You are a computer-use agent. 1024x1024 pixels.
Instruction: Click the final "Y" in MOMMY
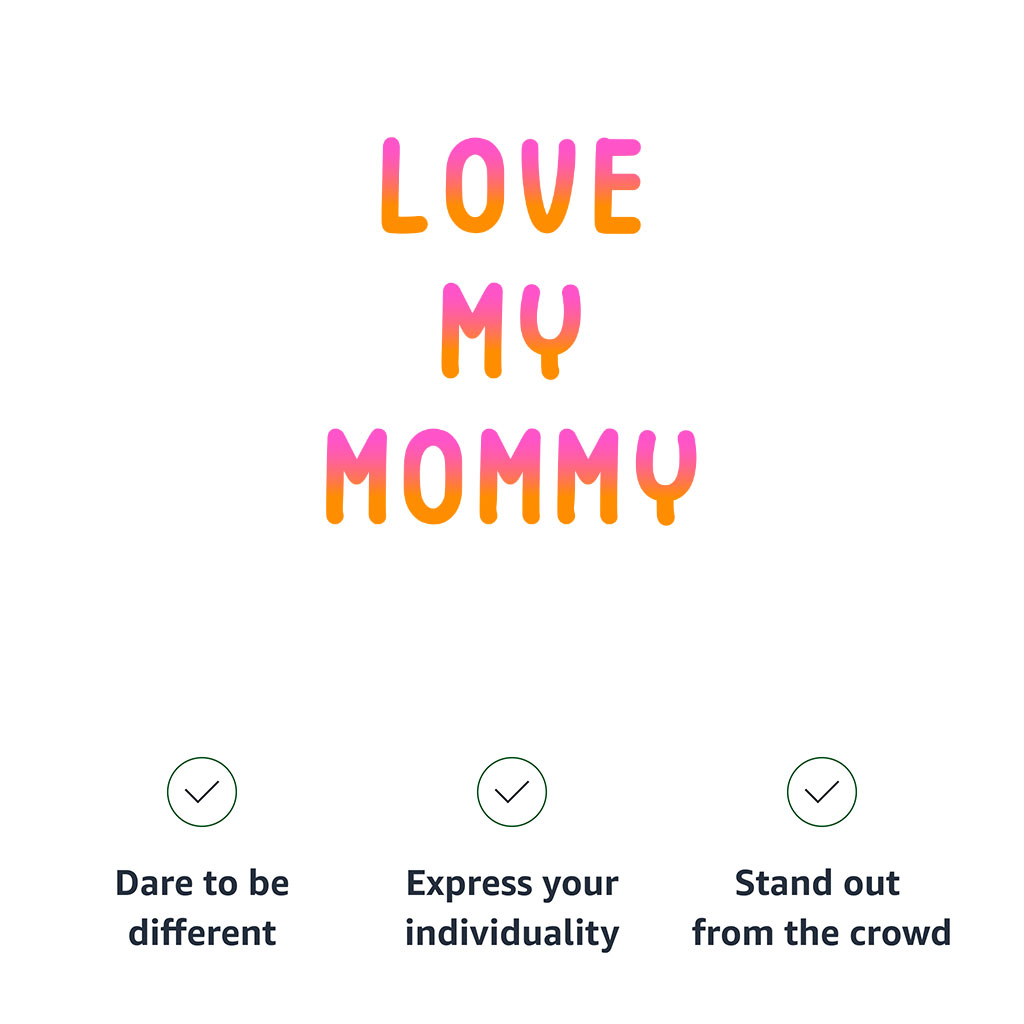pos(667,476)
